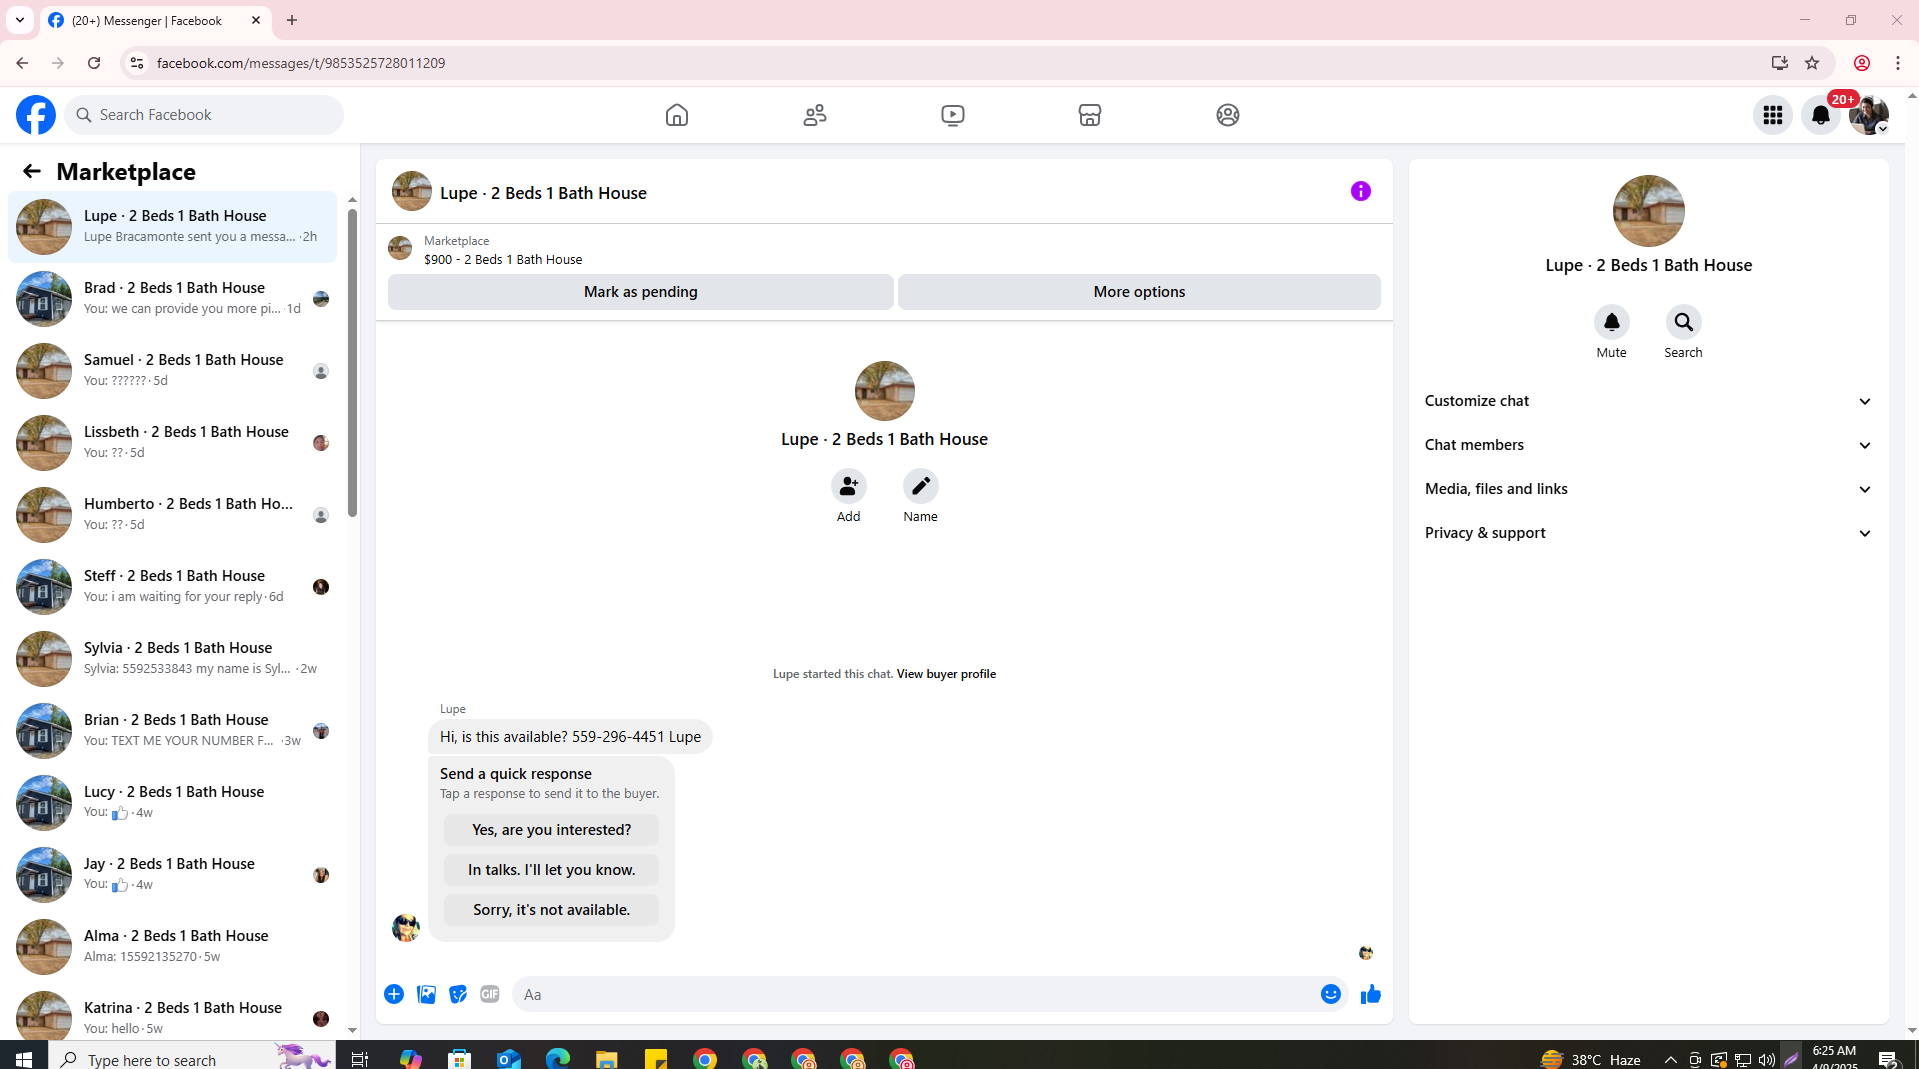Open File Explorer from the taskbar
Screen dimensions: 1919x1069
click(607, 1058)
